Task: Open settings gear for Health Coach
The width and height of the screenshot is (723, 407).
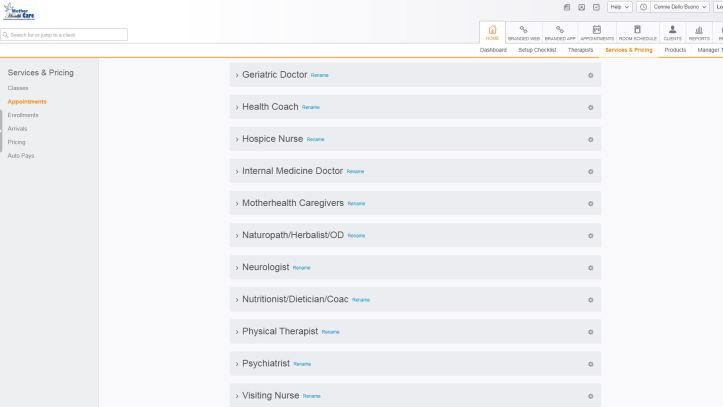Action: [590, 107]
